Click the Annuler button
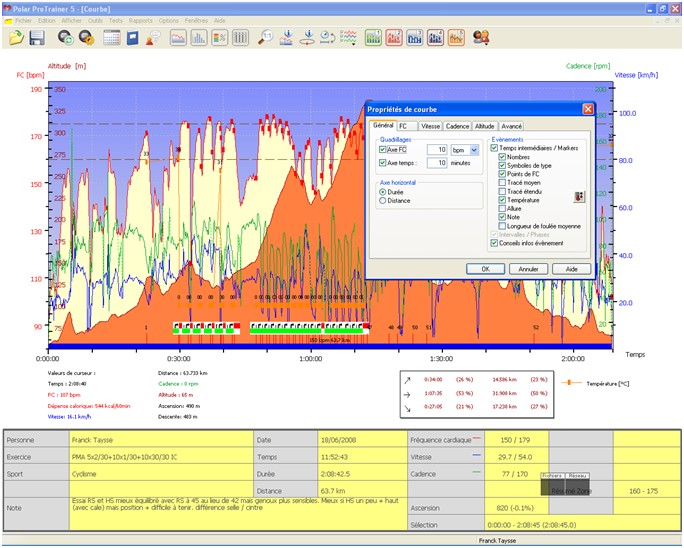The height and width of the screenshot is (548, 684). click(527, 268)
